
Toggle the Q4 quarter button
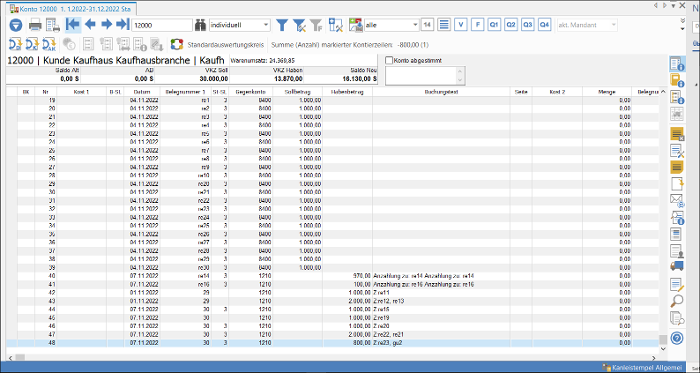point(545,25)
